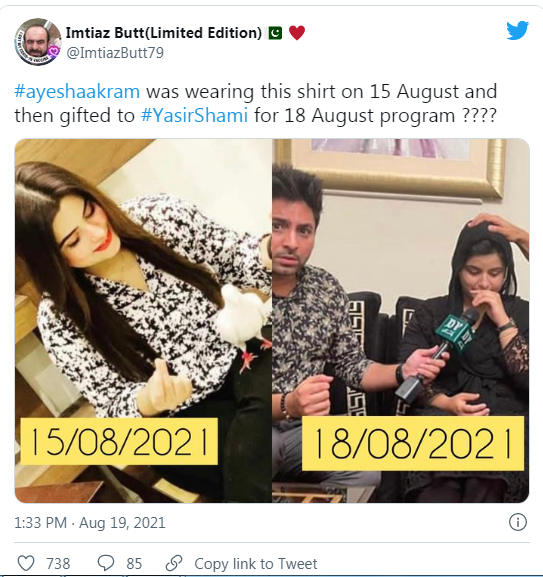Click the tweet text body
This screenshot has width=543, height=577.
click(256, 103)
